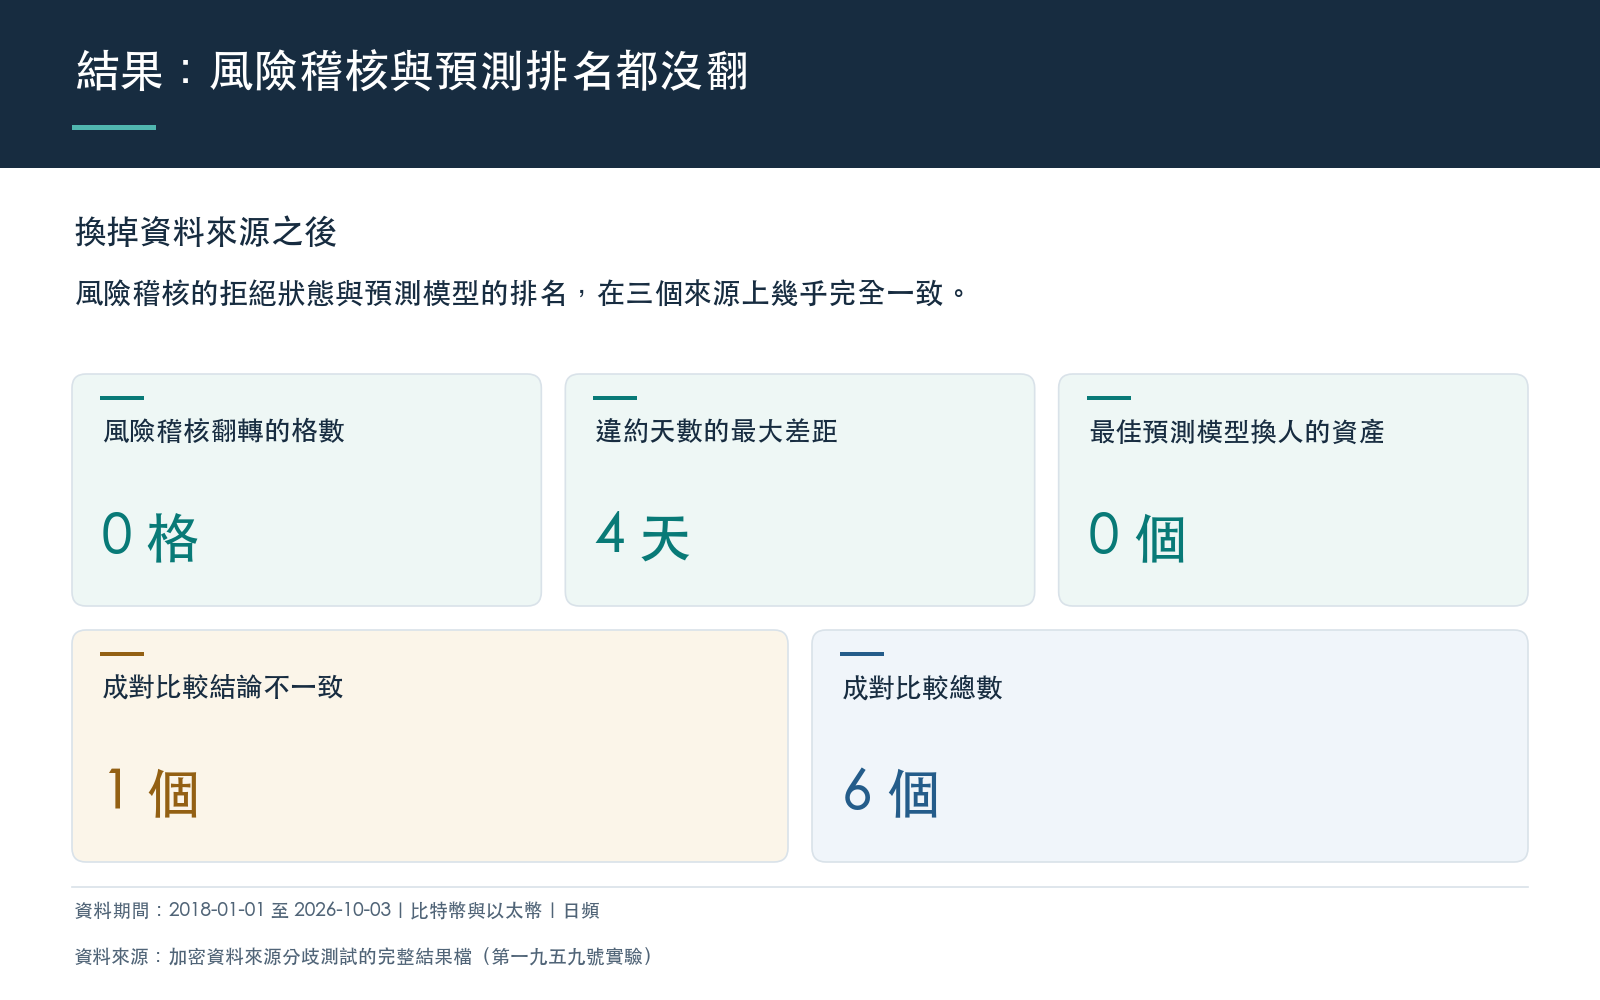The height and width of the screenshot is (1000, 1600).
Task: Select the value 0 個
Action: tap(1137, 537)
